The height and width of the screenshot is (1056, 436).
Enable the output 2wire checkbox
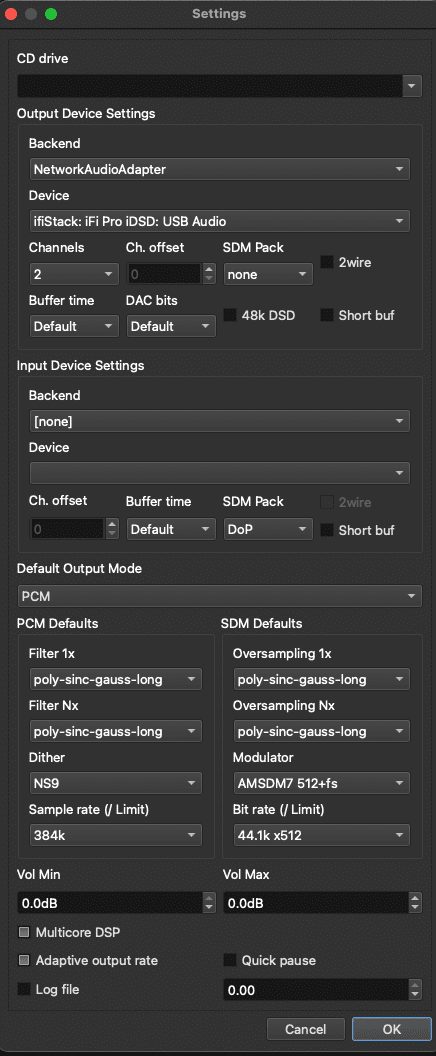point(328,263)
